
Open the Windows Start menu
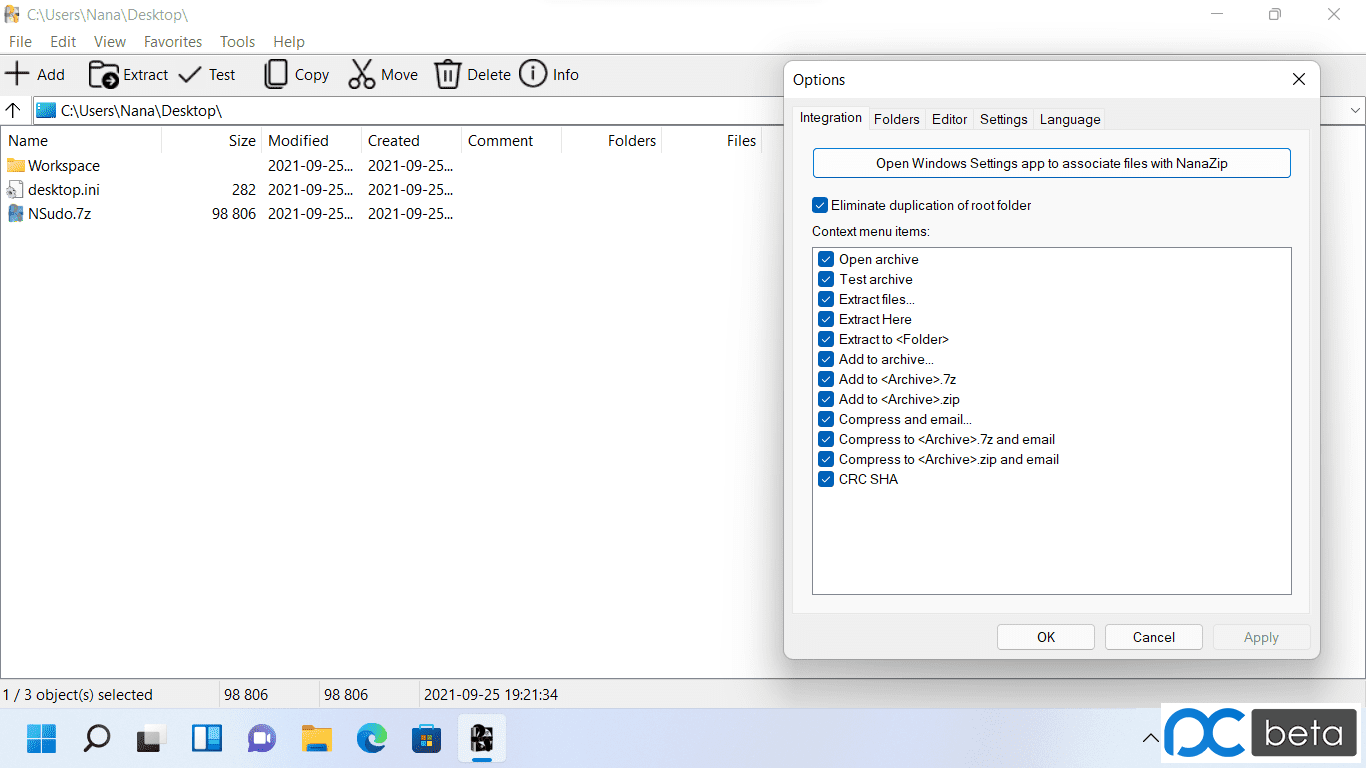[42, 739]
